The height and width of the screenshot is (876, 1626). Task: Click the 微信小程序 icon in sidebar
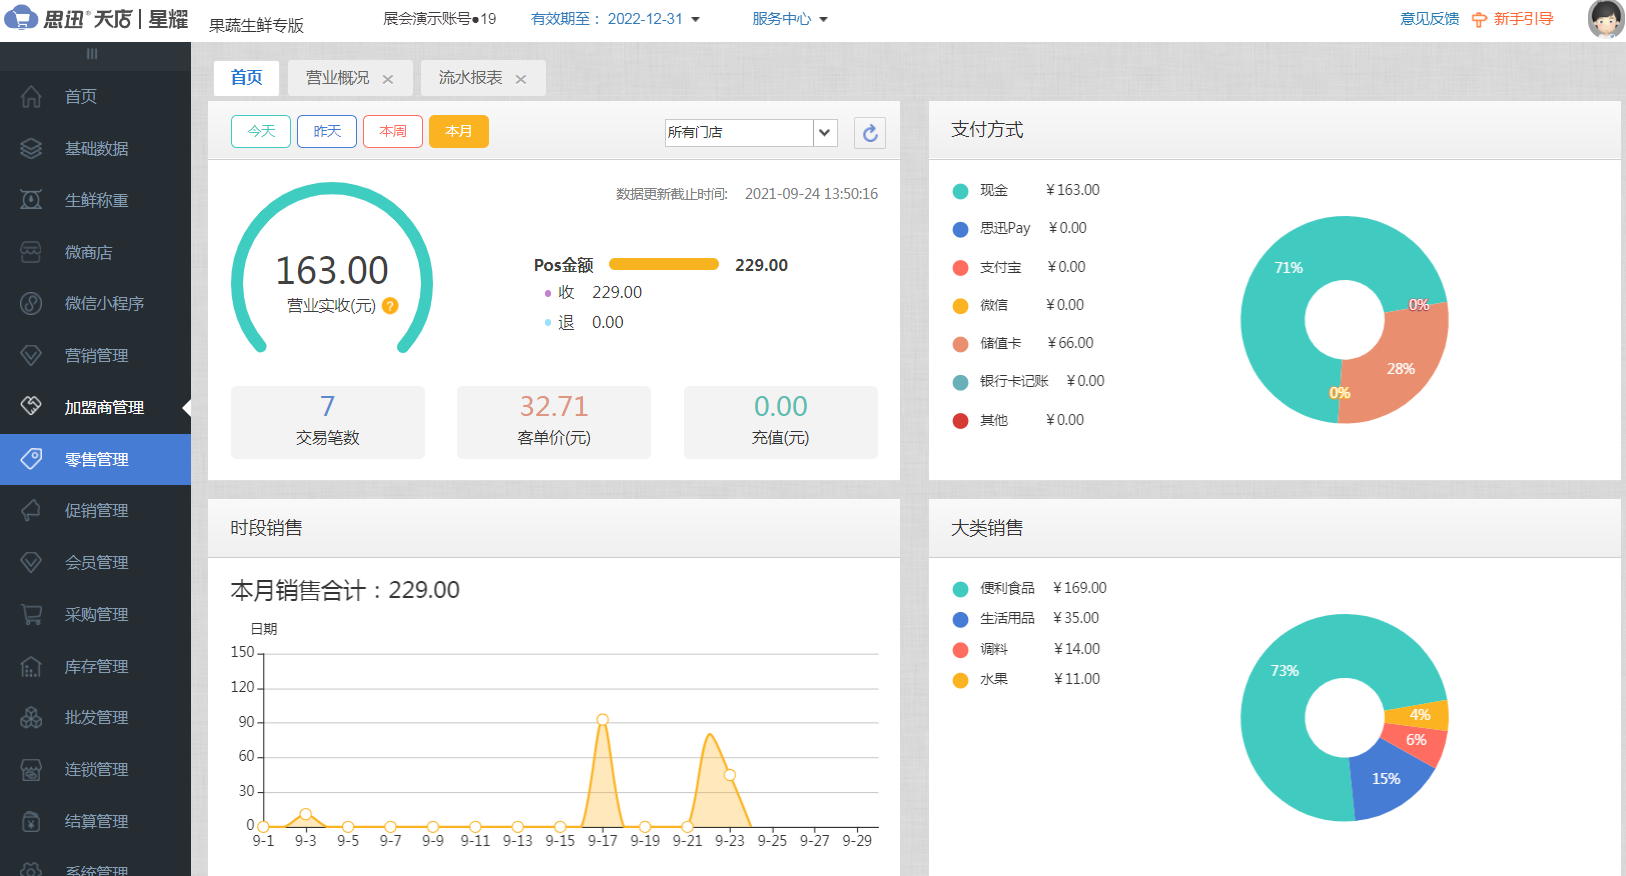point(31,304)
